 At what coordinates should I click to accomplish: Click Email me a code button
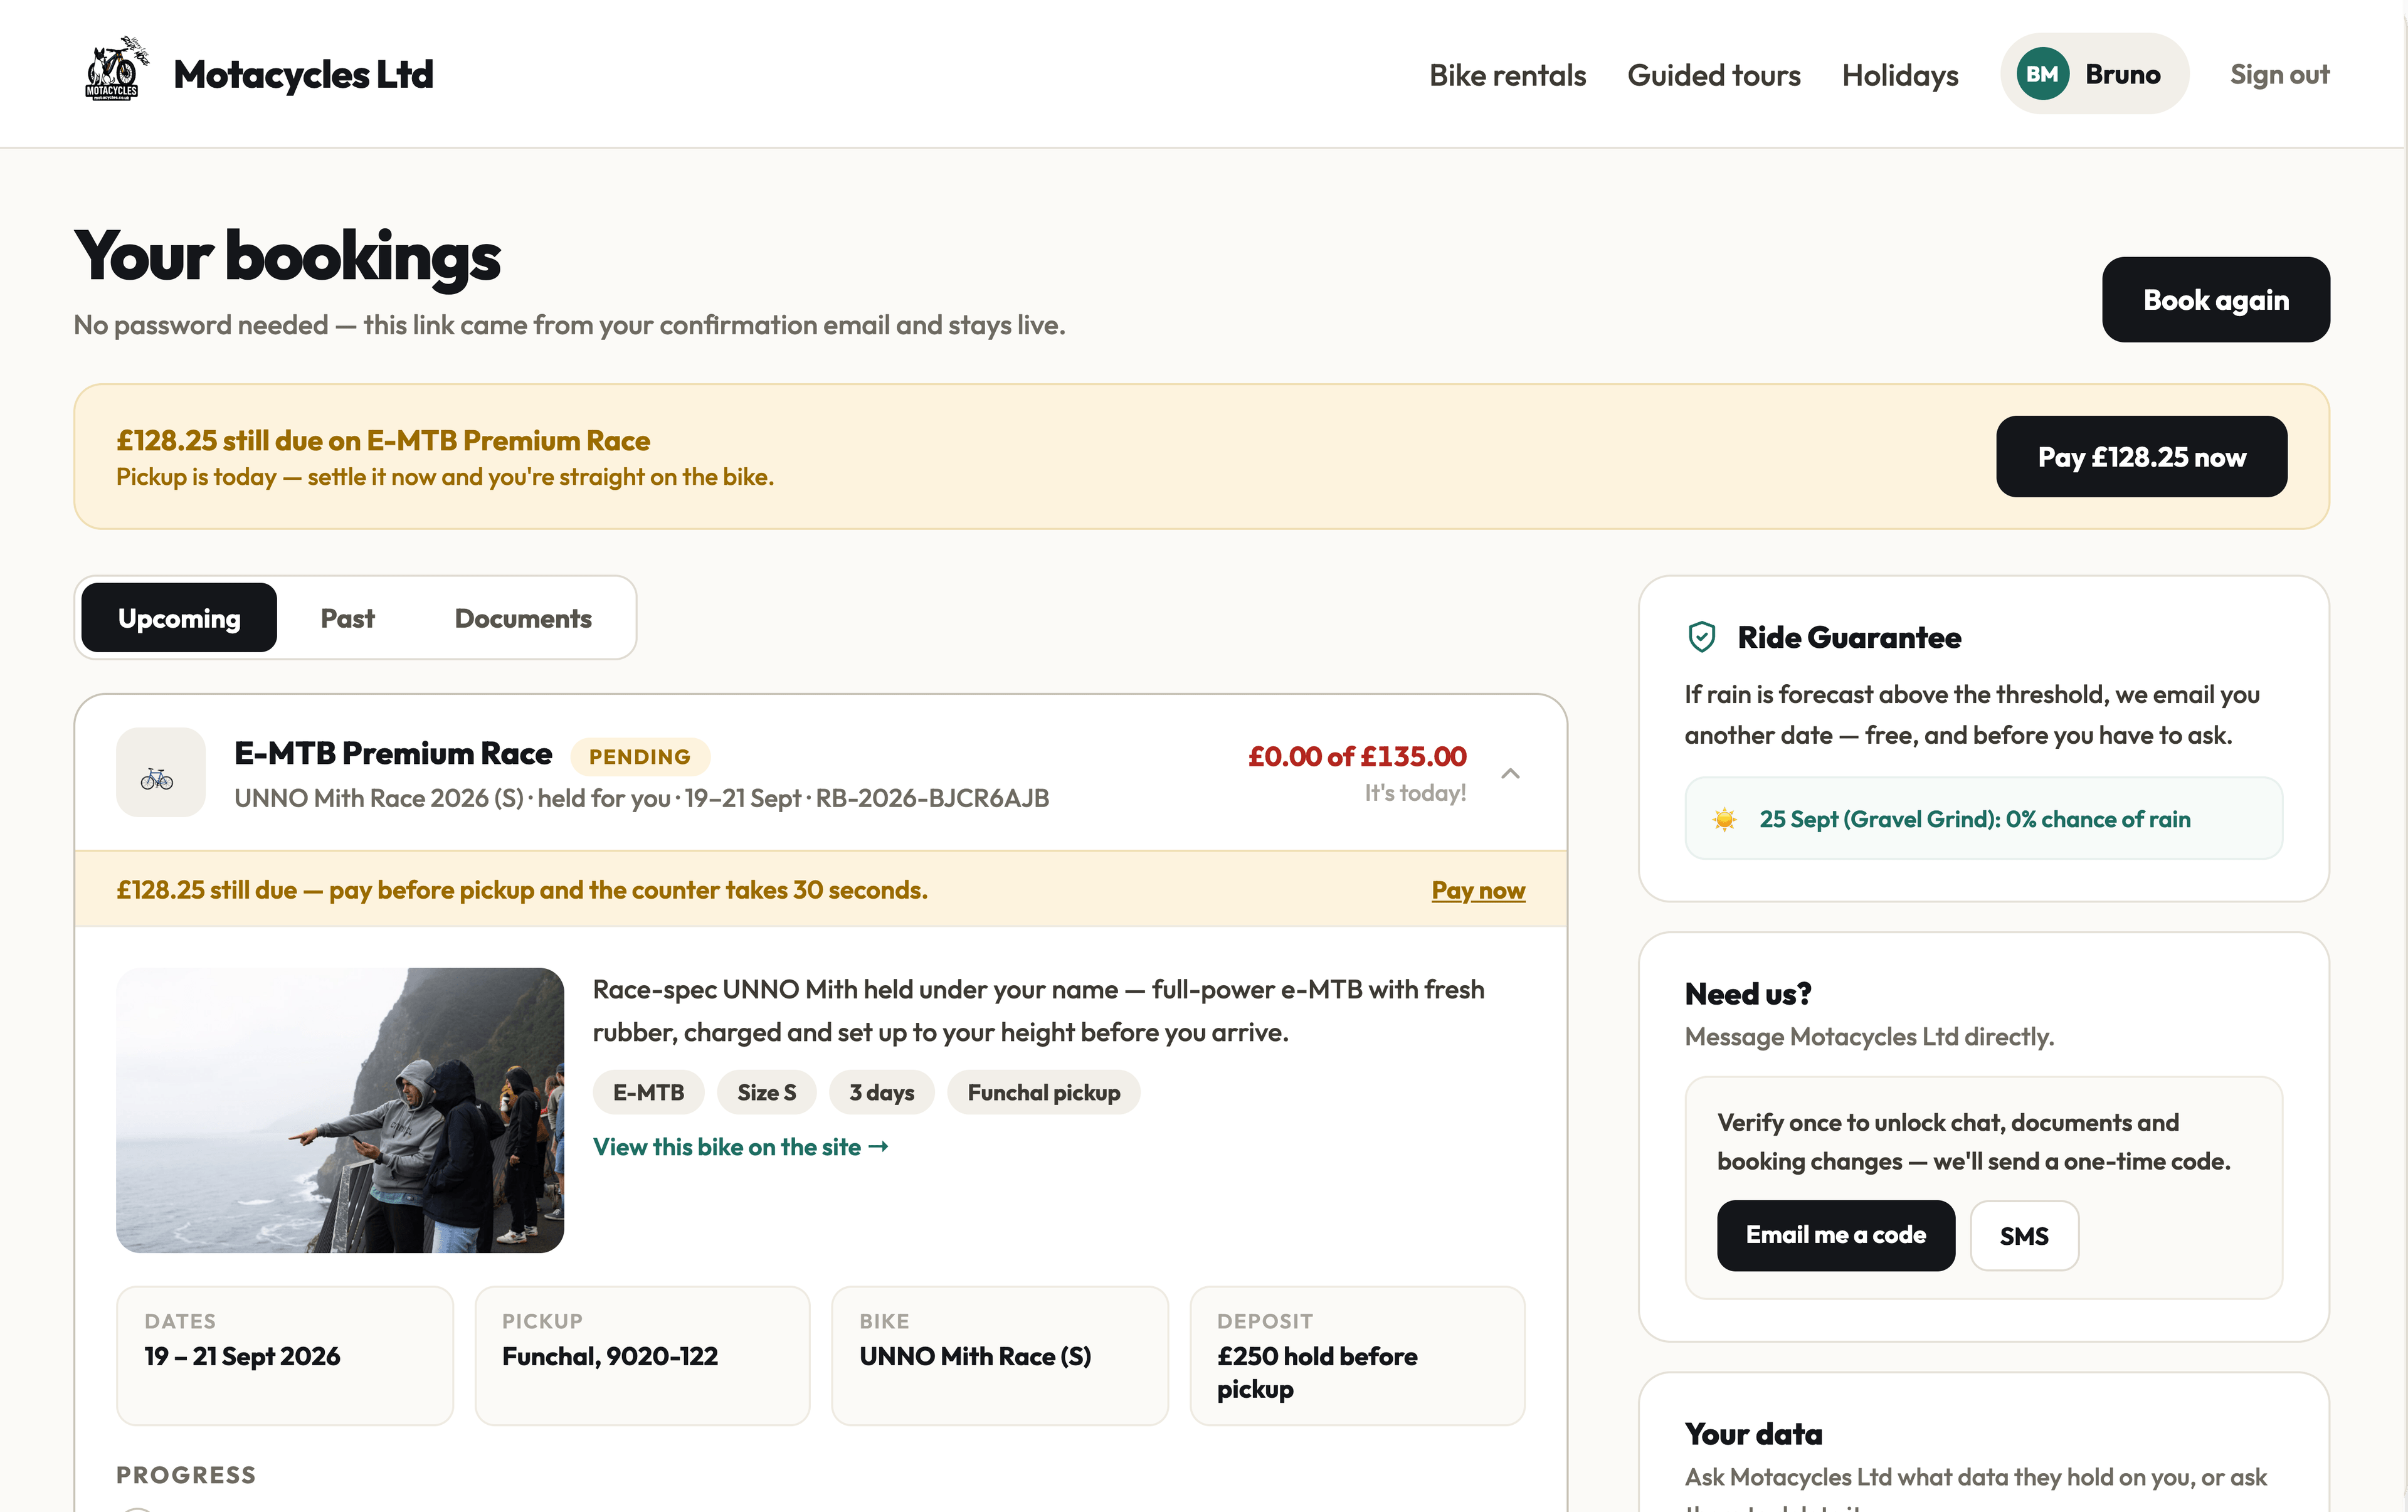pyautogui.click(x=1835, y=1235)
